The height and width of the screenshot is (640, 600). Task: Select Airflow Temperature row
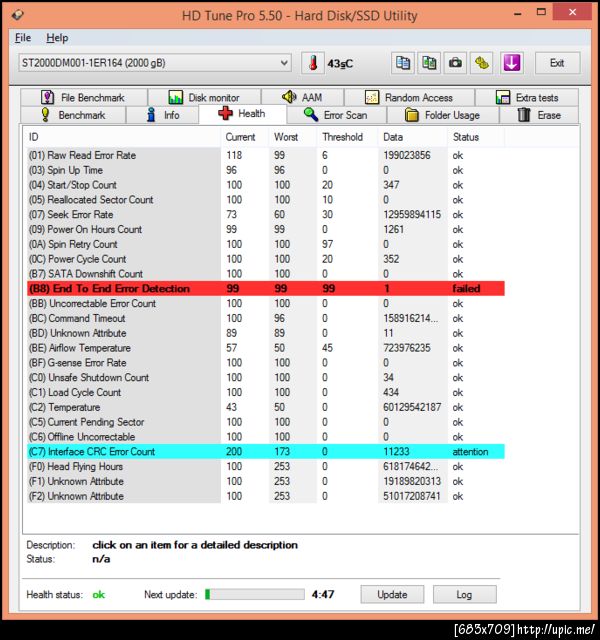click(x=266, y=348)
